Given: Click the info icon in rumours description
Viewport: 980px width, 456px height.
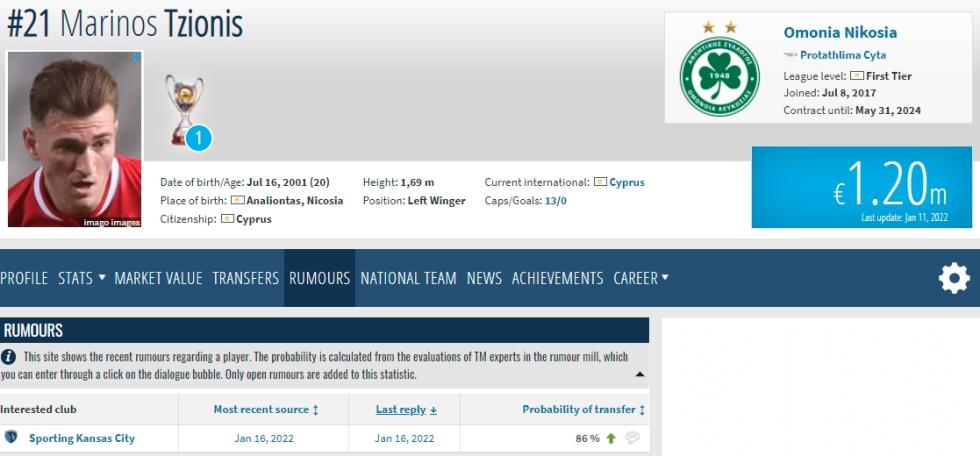Looking at the screenshot, I should pyautogui.click(x=9, y=356).
